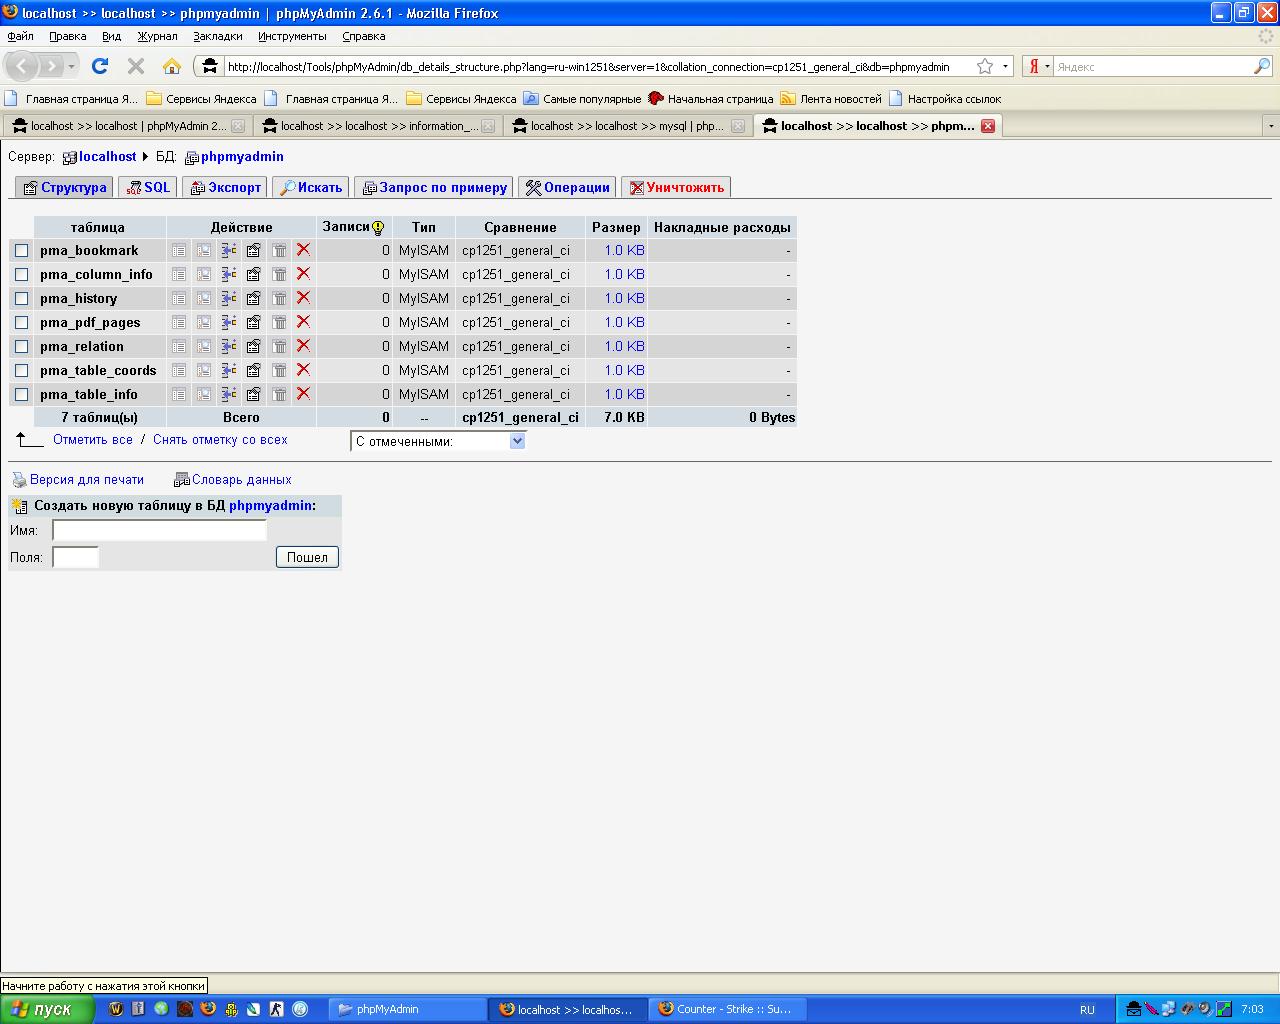
Task: Click 'Снять отметку со всех' link
Action: (x=220, y=439)
